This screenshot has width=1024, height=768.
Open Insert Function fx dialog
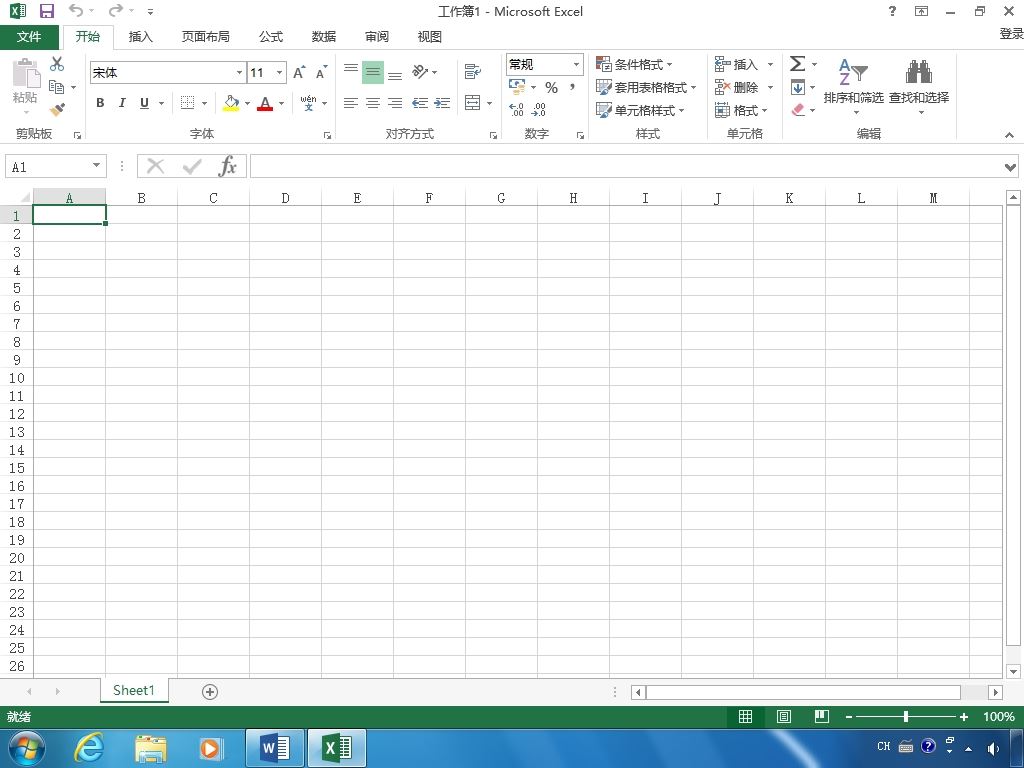tap(227, 166)
